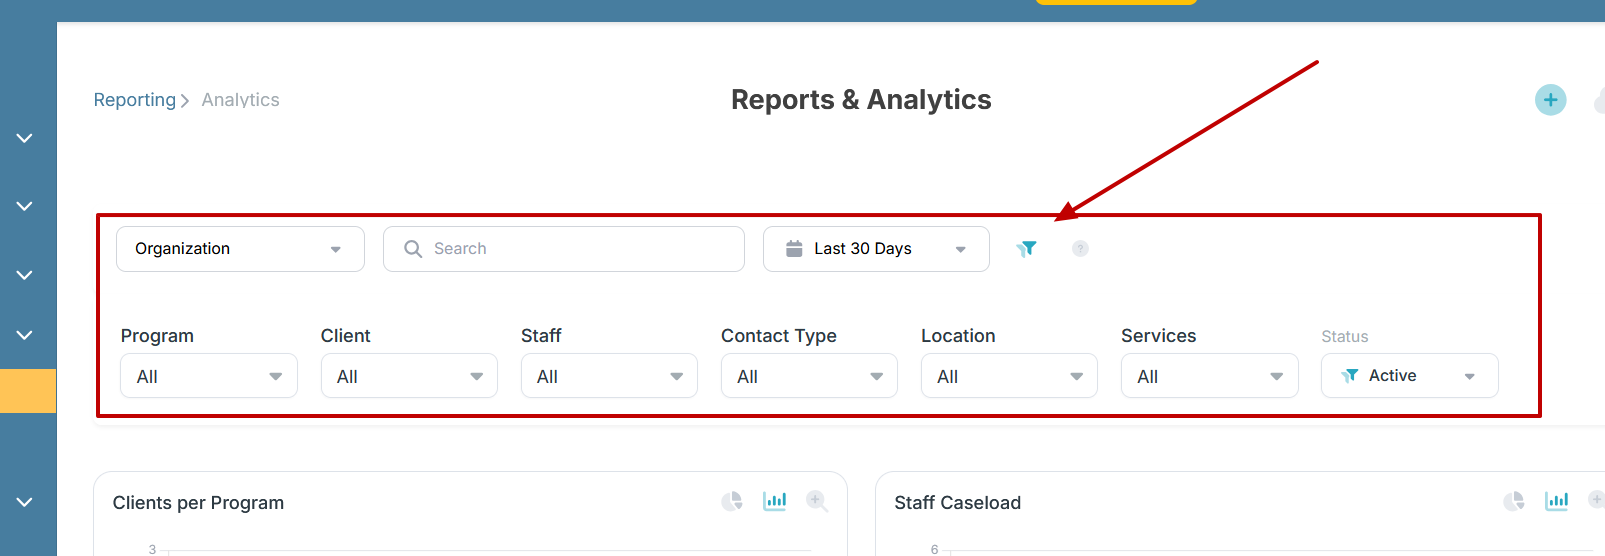Switch Staff Caseload to bar chart
Screen dimensions: 1605x556
[x=1557, y=501]
